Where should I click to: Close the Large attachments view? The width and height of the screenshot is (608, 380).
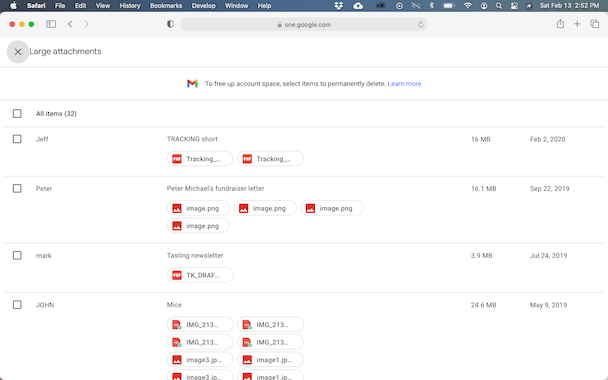[18, 52]
